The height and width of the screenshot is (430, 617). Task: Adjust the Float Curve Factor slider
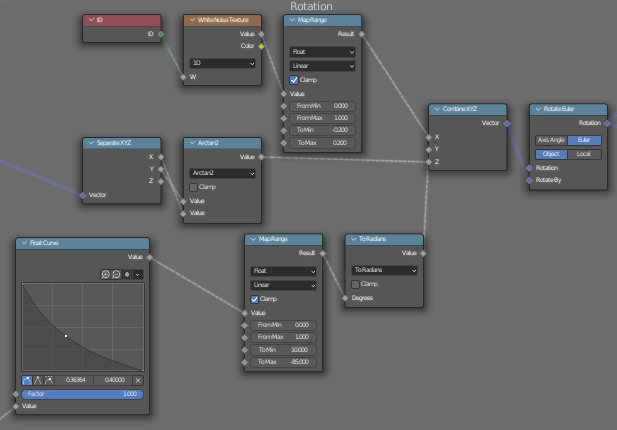[82, 394]
